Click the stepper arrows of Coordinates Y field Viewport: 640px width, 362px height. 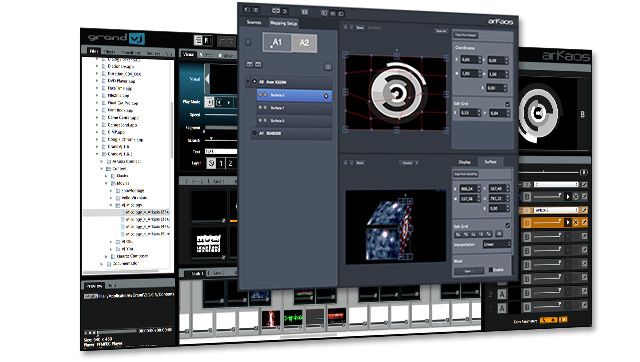[x=506, y=61]
